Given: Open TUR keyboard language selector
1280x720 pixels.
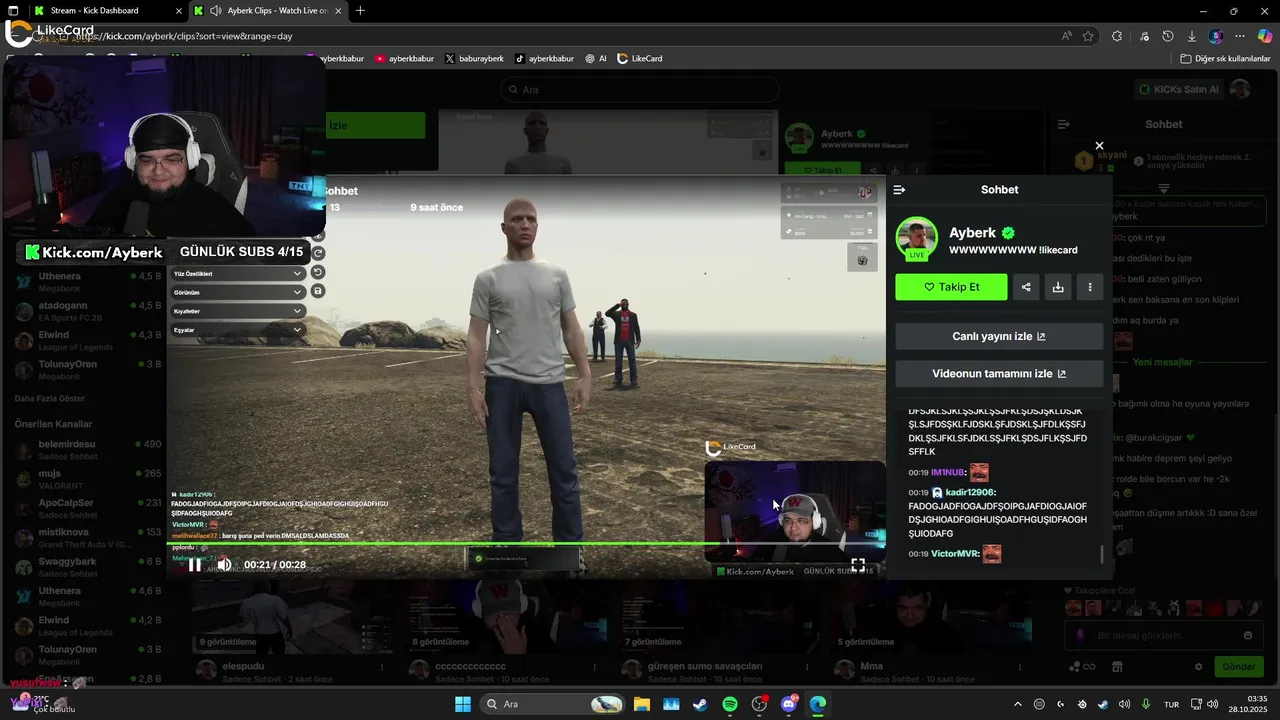Looking at the screenshot, I should pos(1171,704).
